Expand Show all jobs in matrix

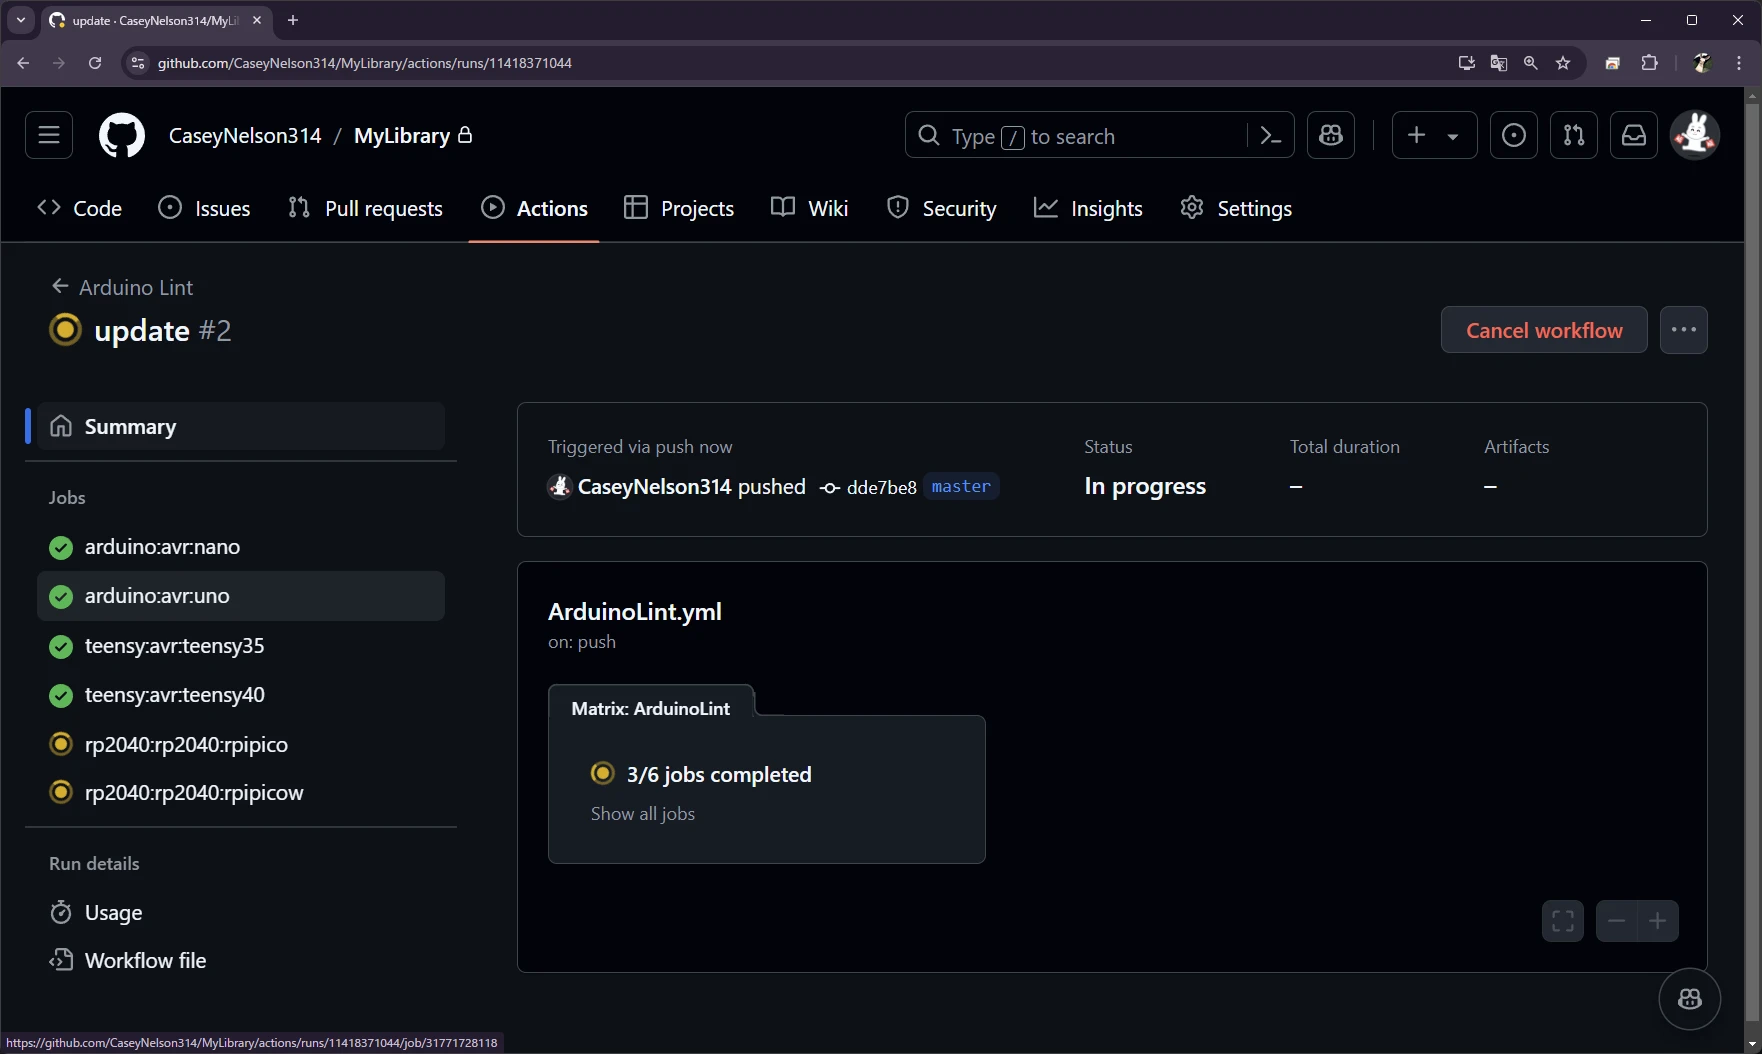pos(643,814)
